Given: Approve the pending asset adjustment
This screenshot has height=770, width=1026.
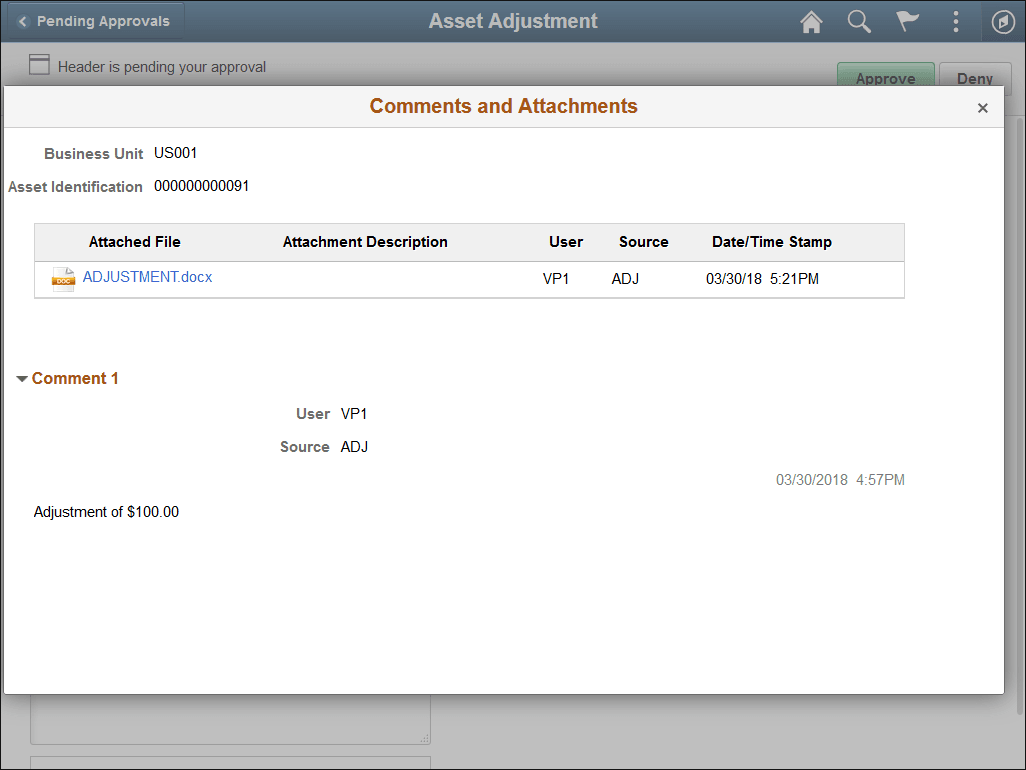Looking at the screenshot, I should click(886, 78).
